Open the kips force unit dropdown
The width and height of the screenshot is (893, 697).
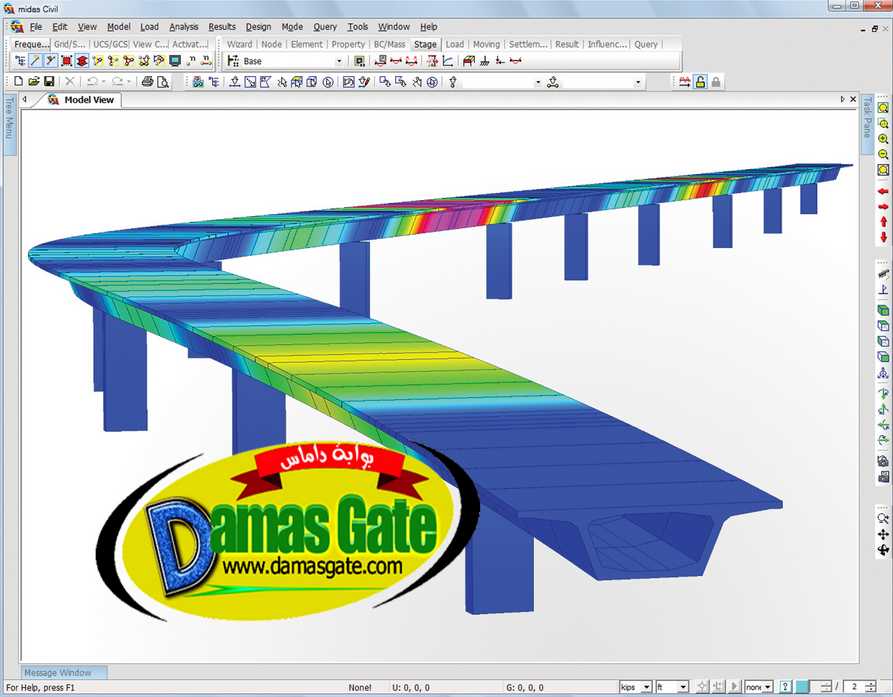tap(635, 687)
